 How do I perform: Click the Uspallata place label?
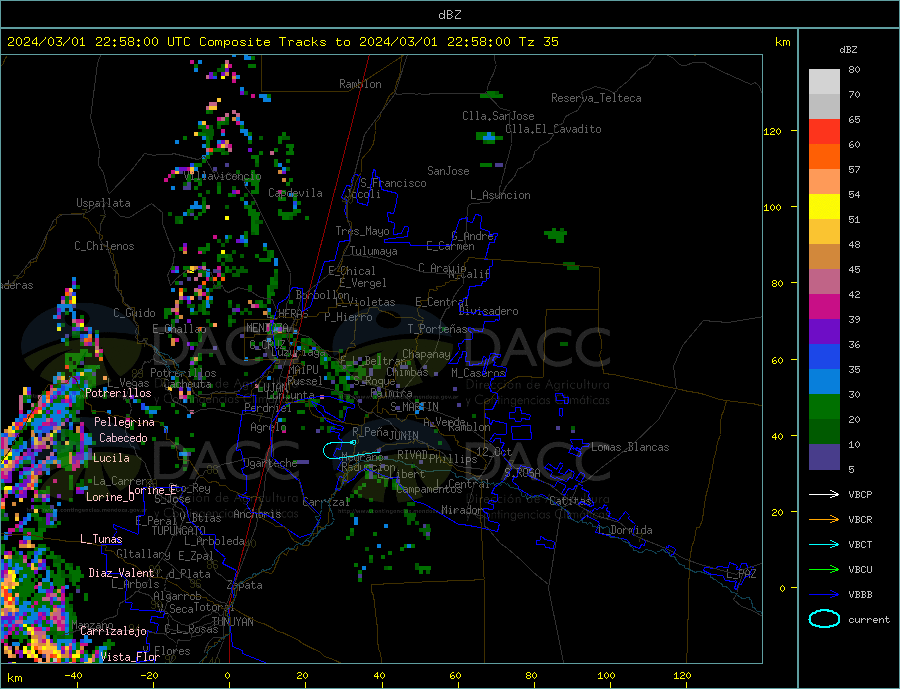103,203
